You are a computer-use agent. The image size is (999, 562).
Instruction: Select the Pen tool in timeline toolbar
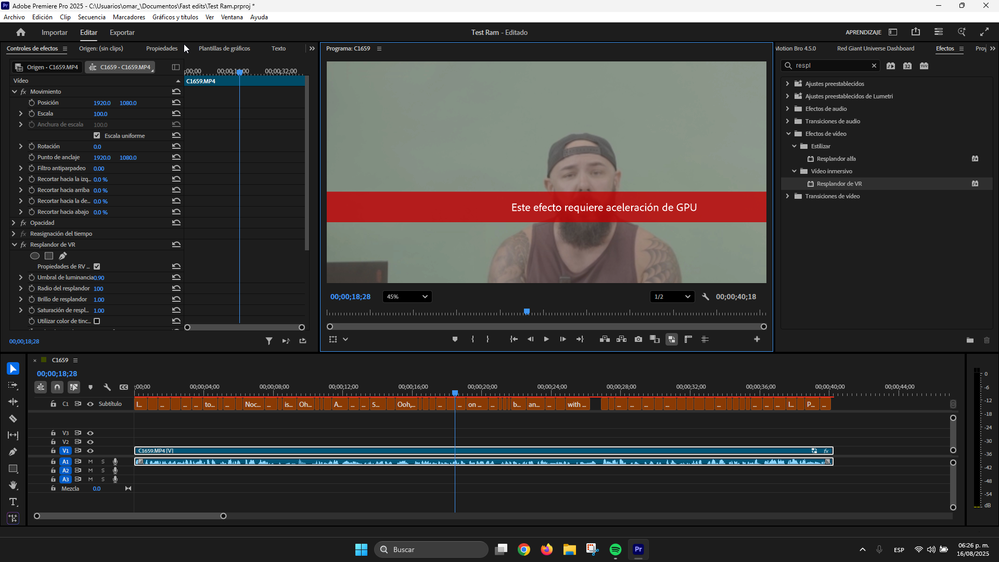(13, 452)
